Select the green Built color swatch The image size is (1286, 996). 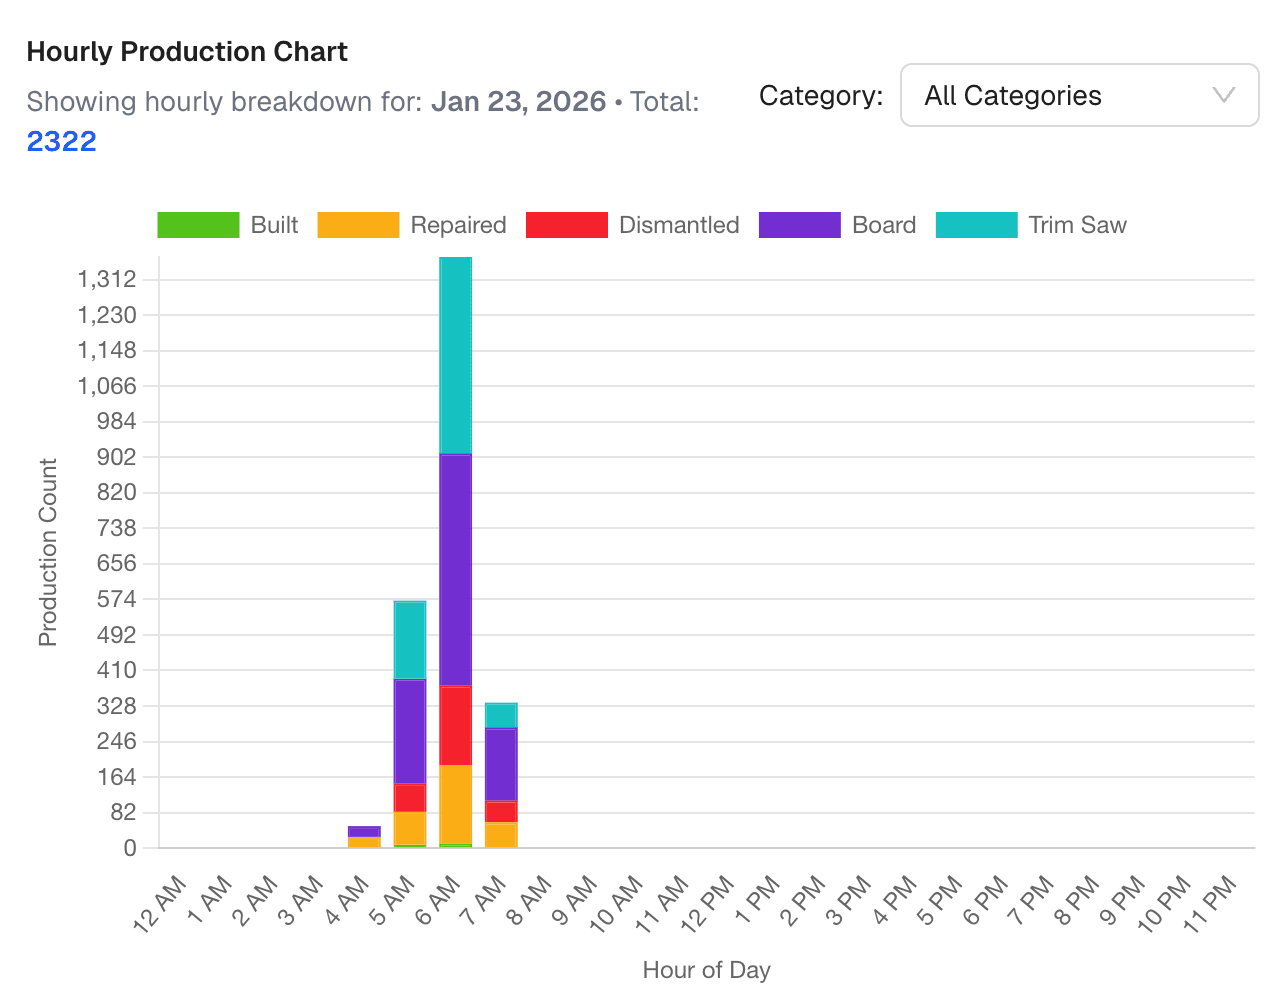coord(197,225)
